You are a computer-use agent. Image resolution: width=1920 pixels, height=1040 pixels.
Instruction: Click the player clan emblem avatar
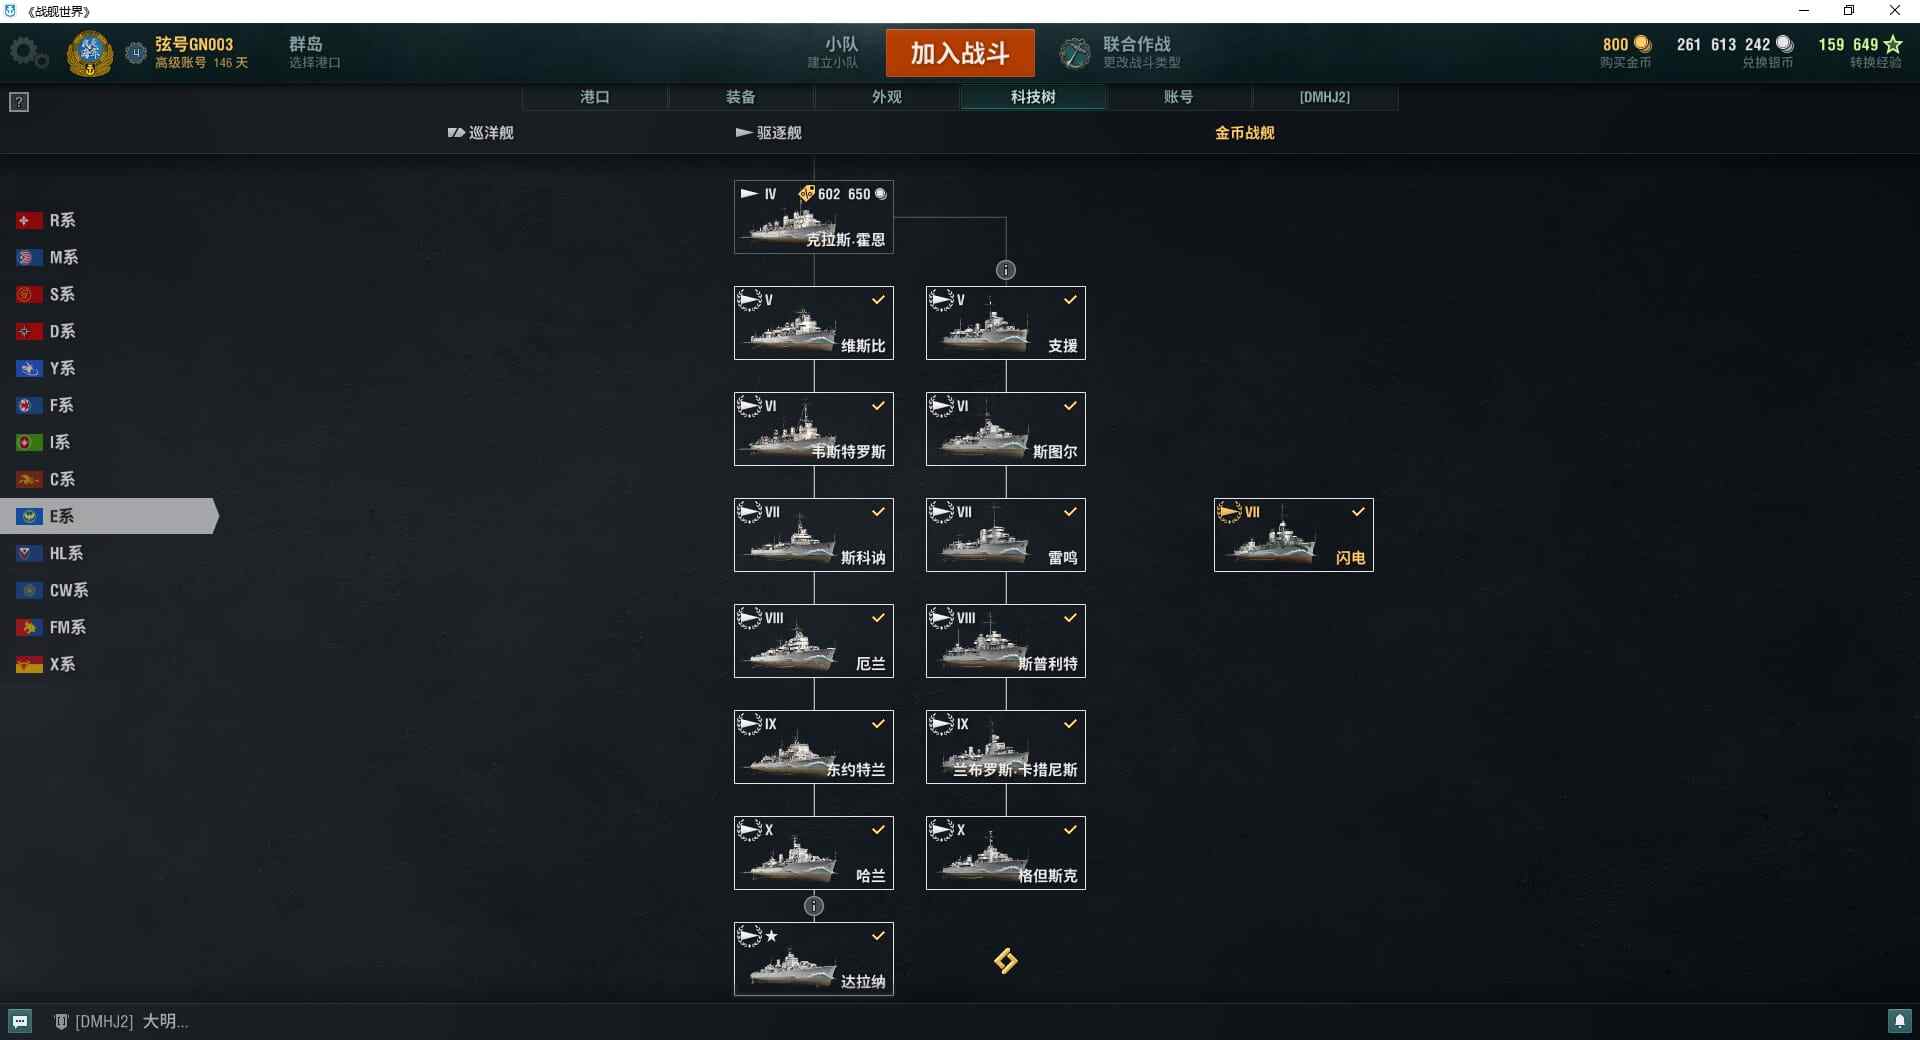pos(90,53)
